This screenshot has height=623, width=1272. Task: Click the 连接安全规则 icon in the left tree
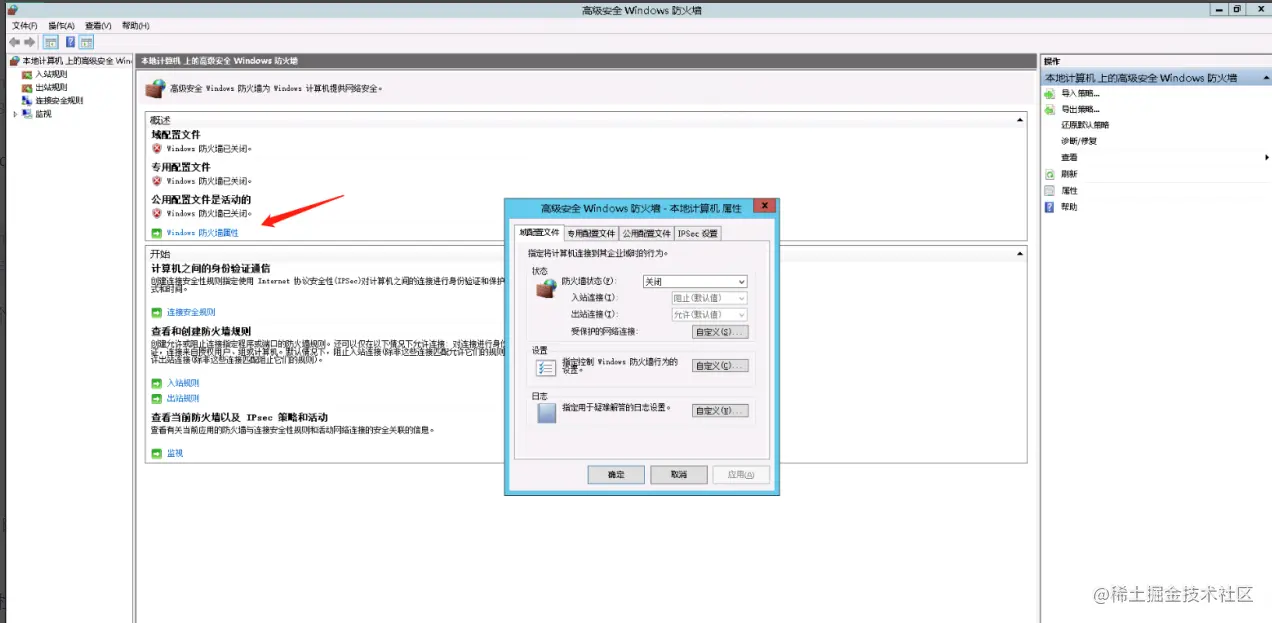26,100
